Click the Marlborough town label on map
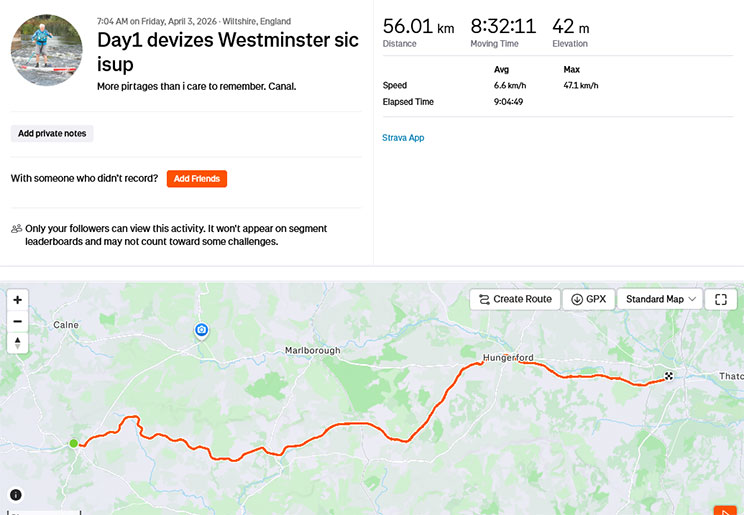The width and height of the screenshot is (744, 515). 313,350
